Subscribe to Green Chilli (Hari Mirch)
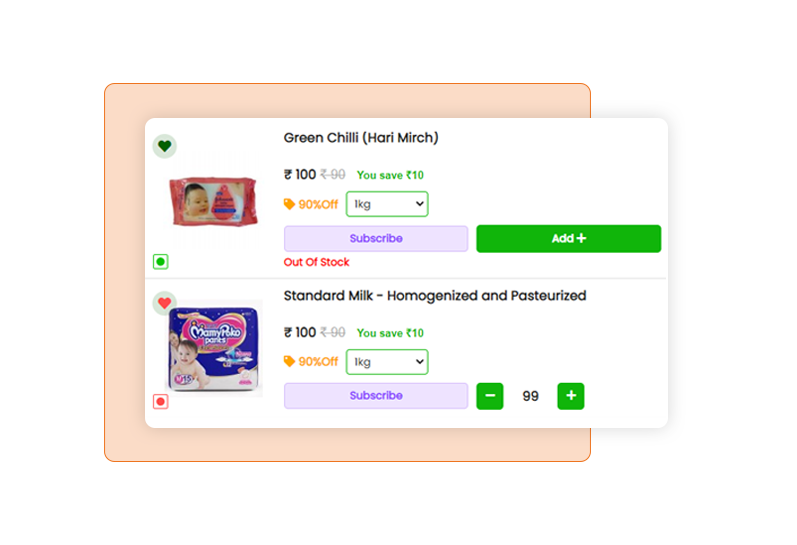 pyautogui.click(x=376, y=238)
